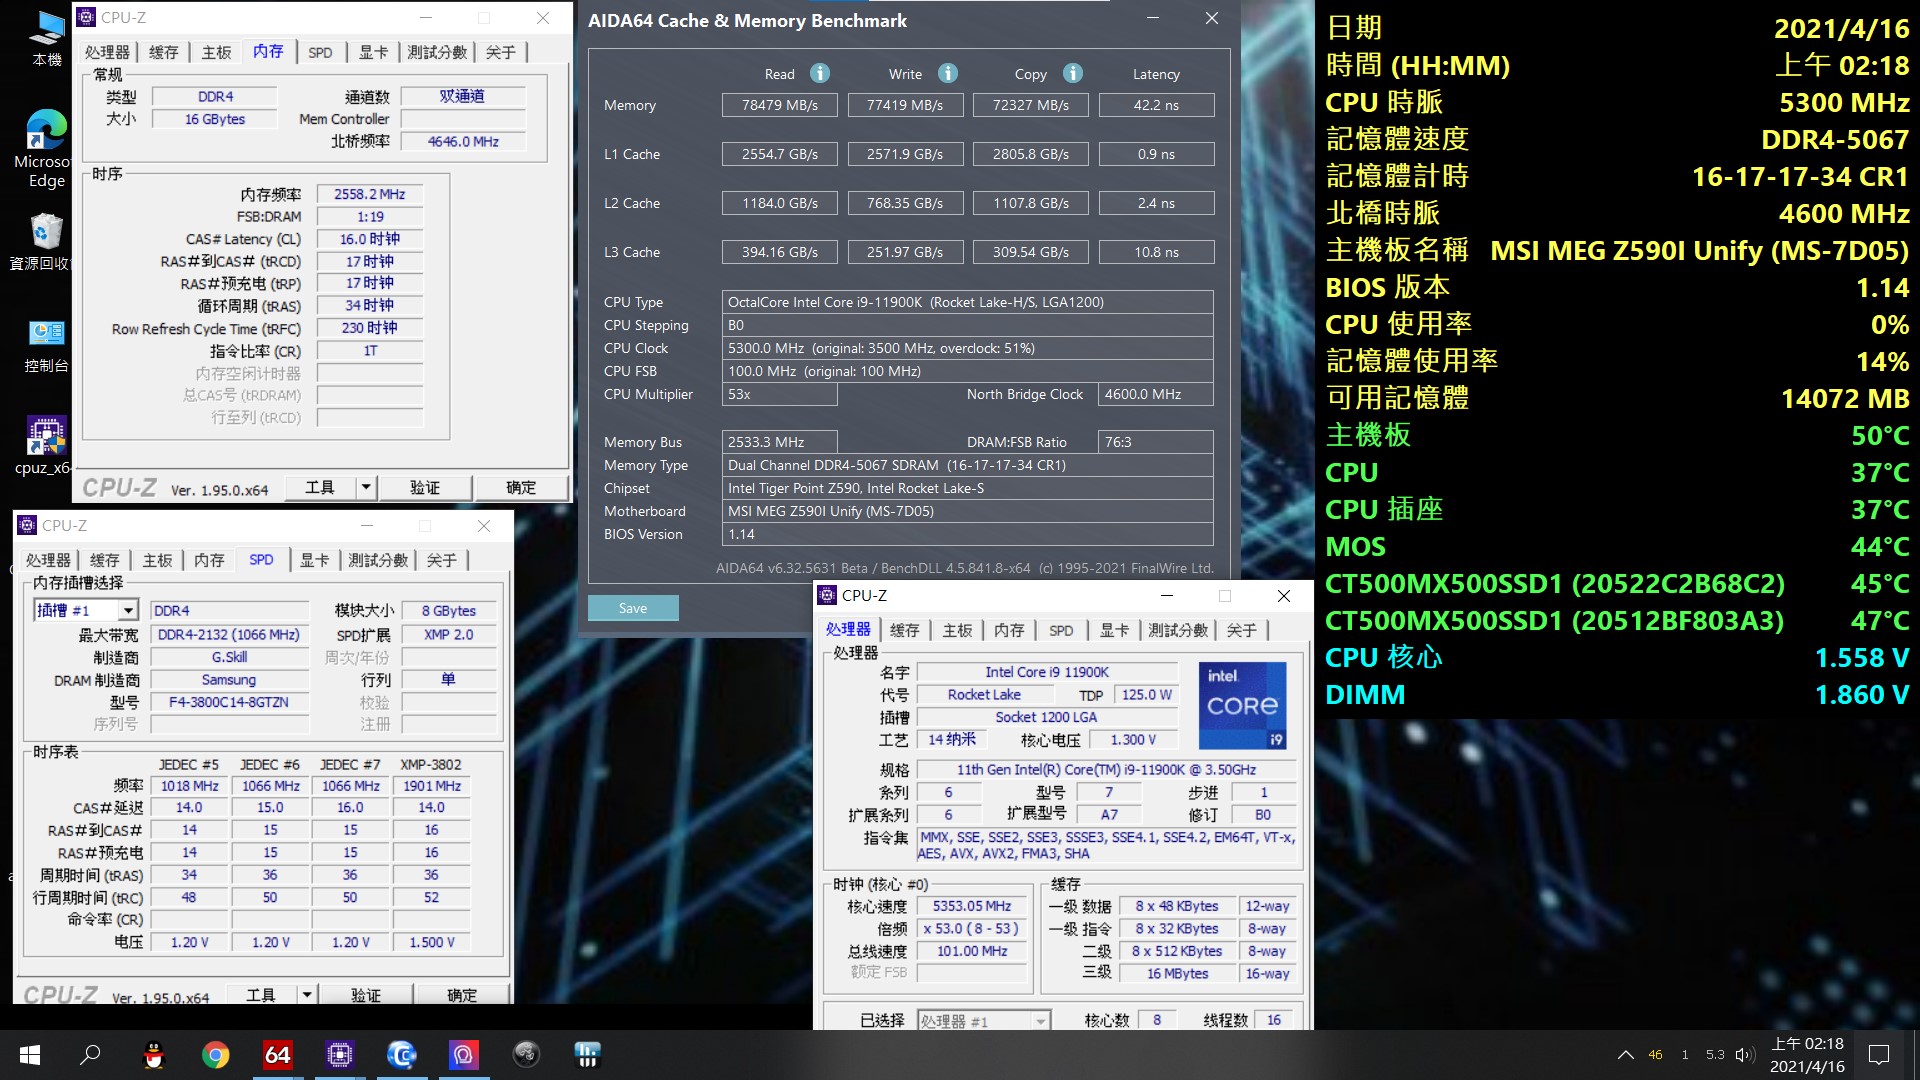1920x1080 pixels.
Task: Open 关于 tab in CPU-Z processor window
Action: (1241, 630)
